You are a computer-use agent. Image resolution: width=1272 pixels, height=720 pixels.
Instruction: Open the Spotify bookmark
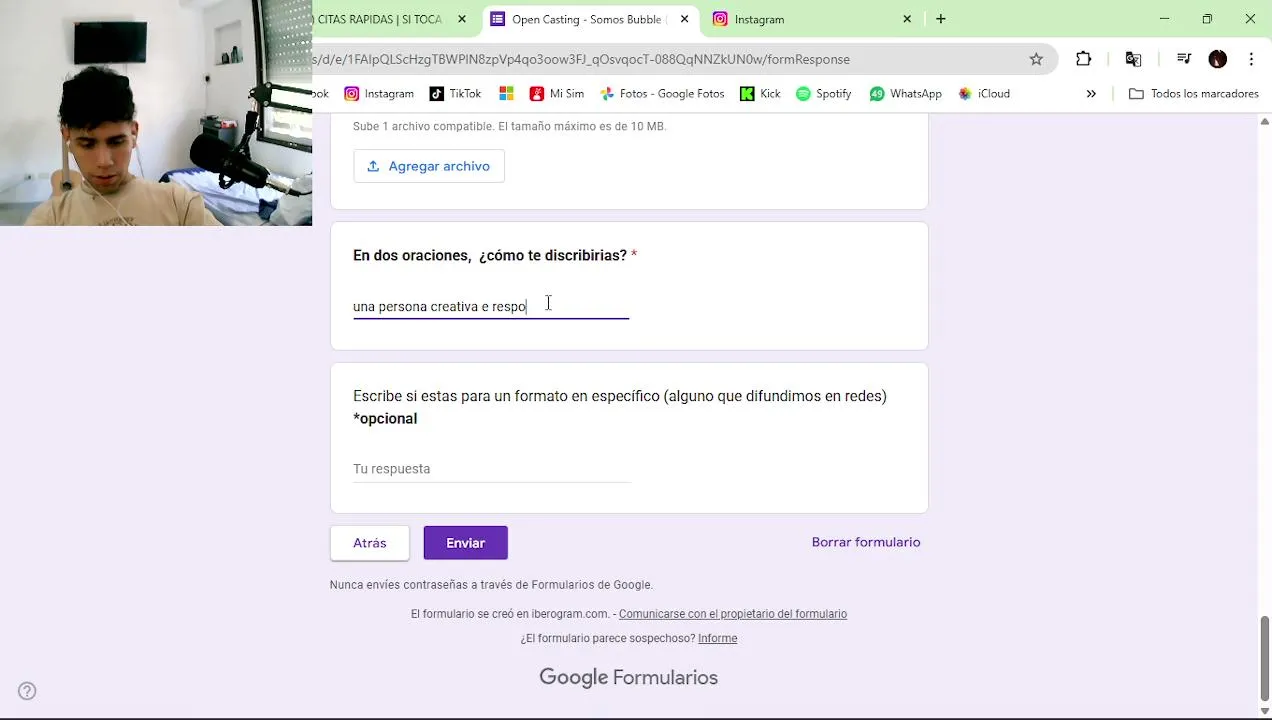[x=824, y=93]
